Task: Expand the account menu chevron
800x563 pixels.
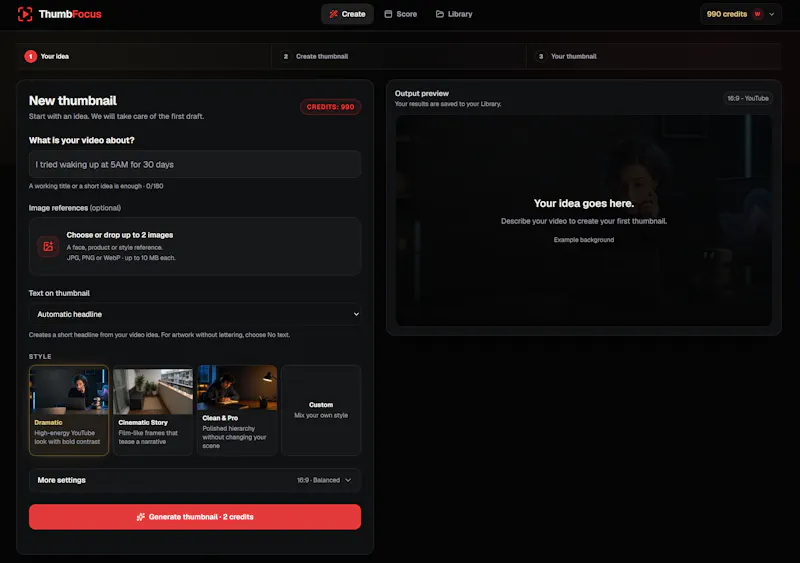Action: point(772,14)
